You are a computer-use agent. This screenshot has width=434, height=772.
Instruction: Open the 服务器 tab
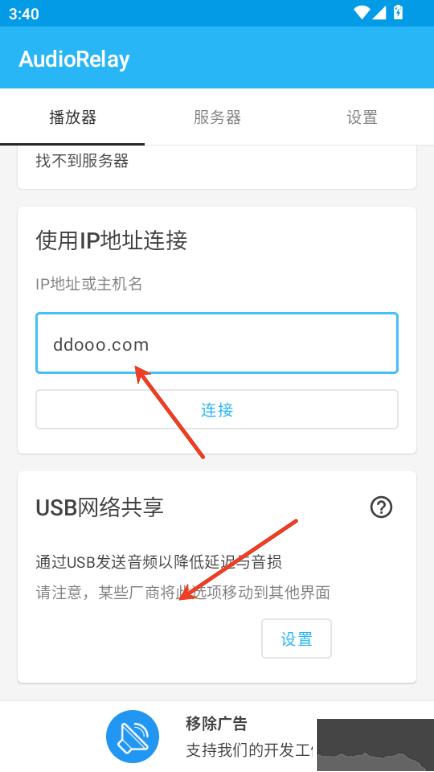217,117
